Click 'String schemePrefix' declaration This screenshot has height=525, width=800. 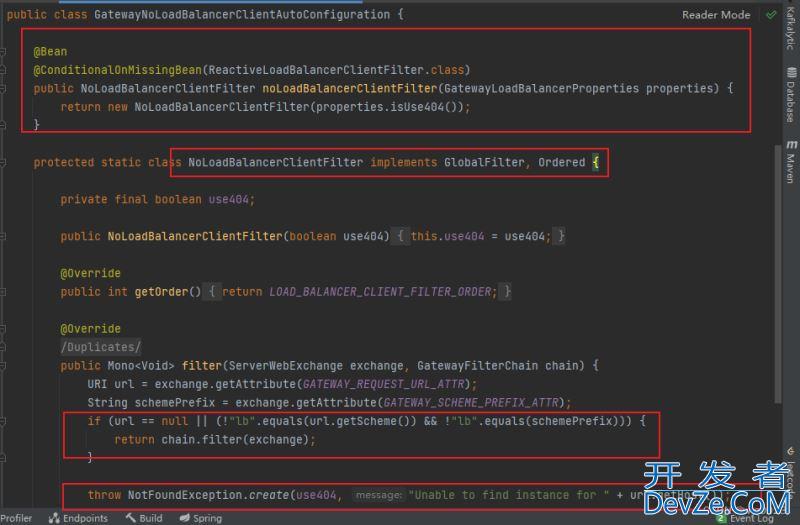tap(151, 403)
